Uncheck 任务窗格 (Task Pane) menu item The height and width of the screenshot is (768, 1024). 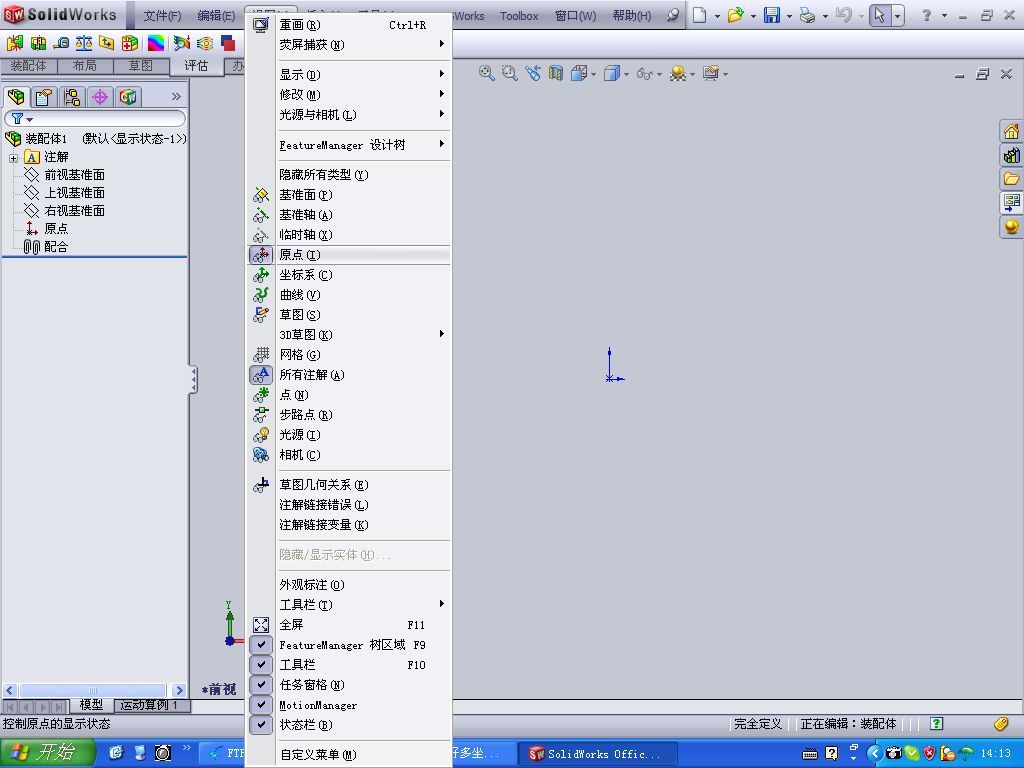tap(350, 685)
